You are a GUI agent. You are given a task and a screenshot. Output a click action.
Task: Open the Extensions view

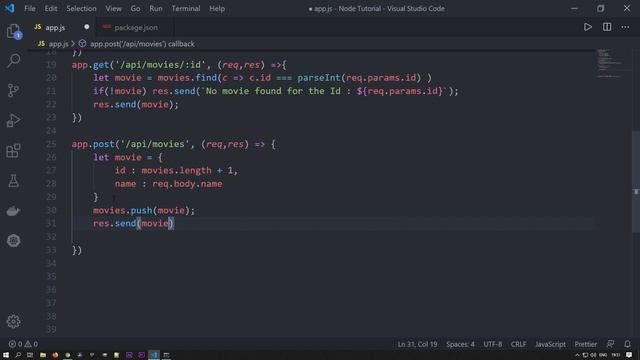pyautogui.click(x=13, y=151)
